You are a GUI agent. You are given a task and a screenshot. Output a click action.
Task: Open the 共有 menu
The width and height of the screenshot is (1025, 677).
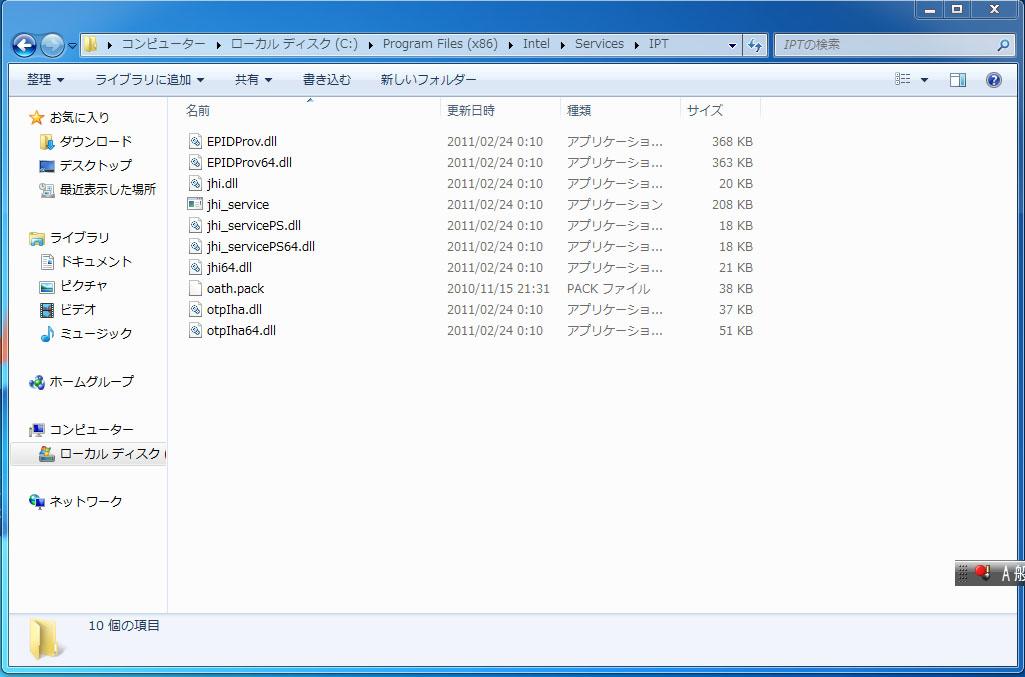254,80
